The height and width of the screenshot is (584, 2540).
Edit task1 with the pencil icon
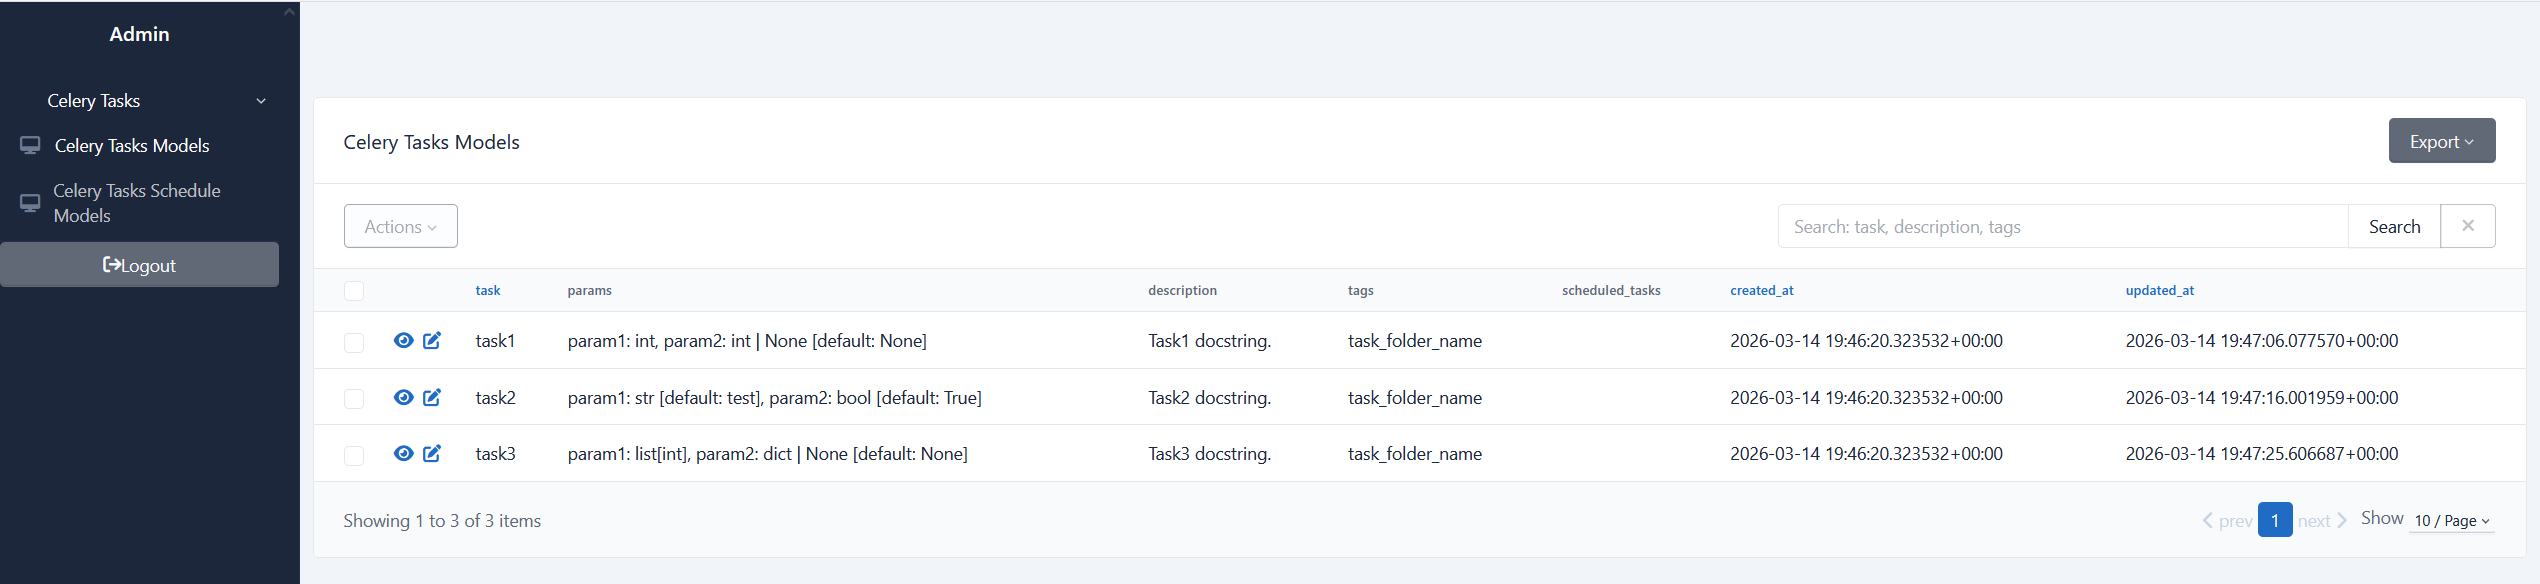(432, 340)
